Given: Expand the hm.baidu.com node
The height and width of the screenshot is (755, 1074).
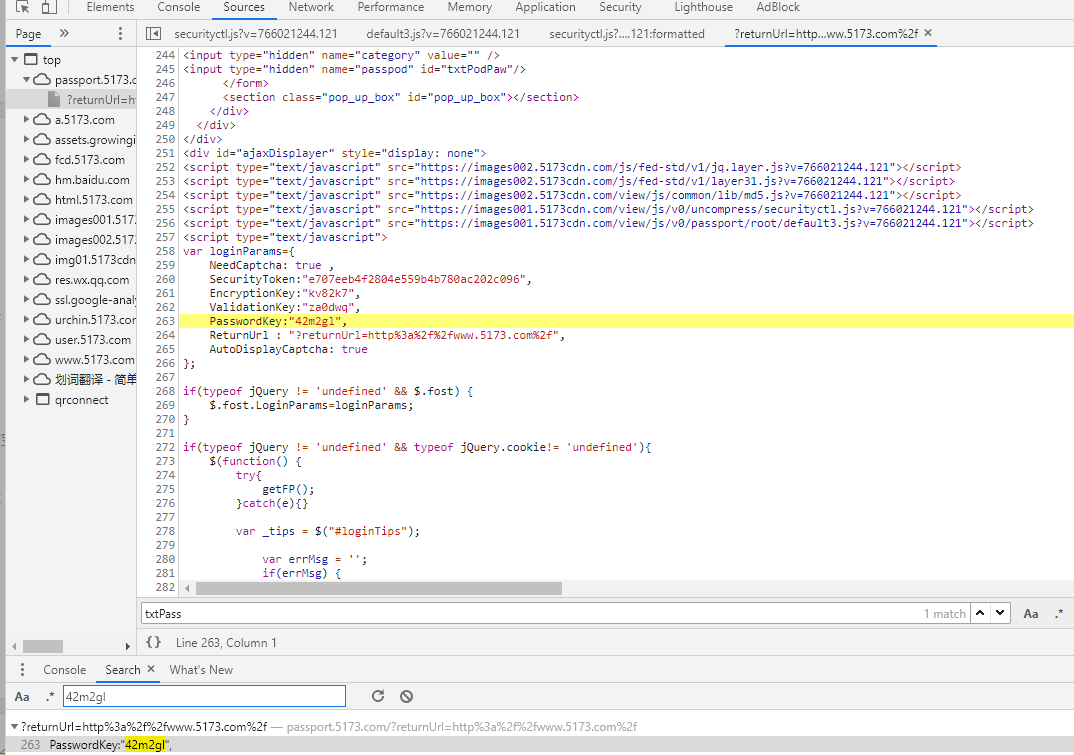Looking at the screenshot, I should [26, 180].
